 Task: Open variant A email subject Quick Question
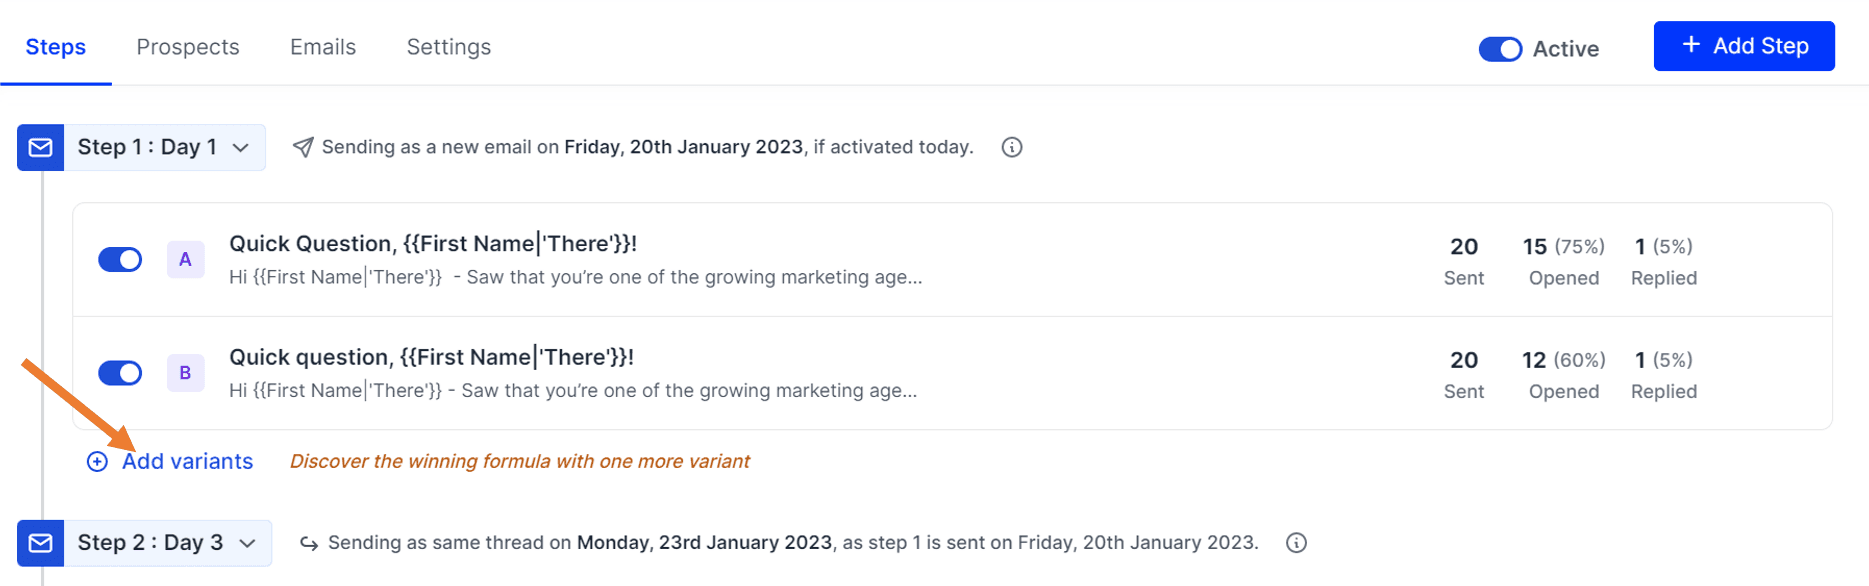(432, 244)
